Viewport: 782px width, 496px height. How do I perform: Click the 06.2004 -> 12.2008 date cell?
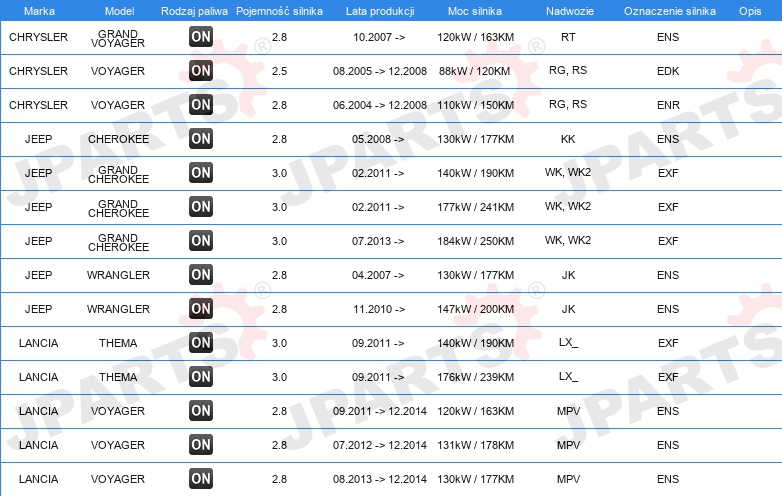pyautogui.click(x=380, y=105)
